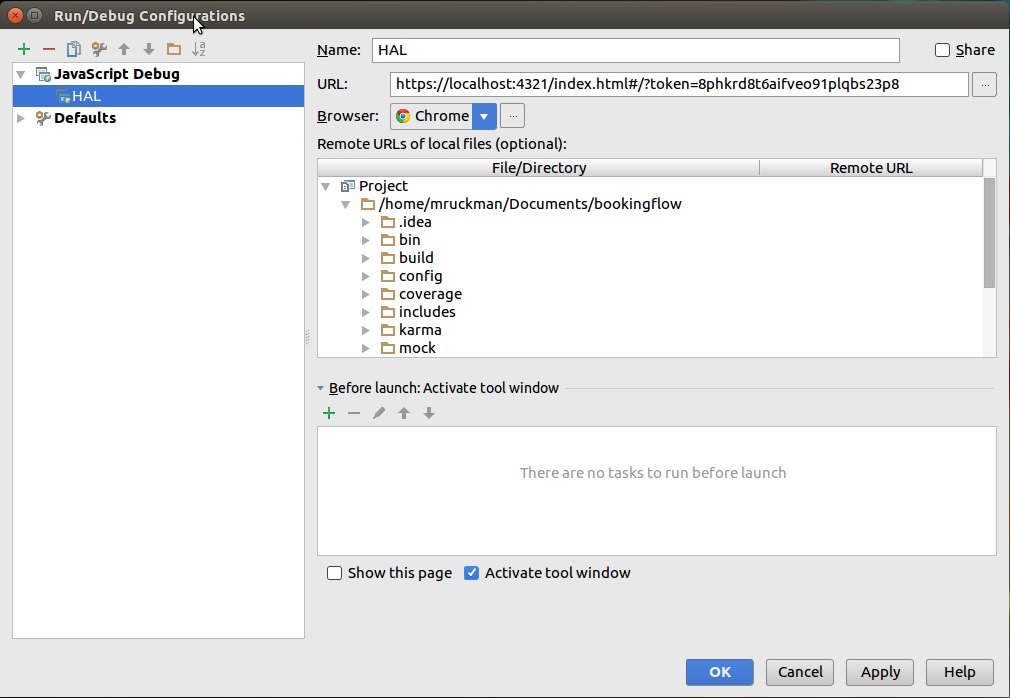Image resolution: width=1010 pixels, height=698 pixels.
Task: Enable the Share checkbox
Action: 942,50
